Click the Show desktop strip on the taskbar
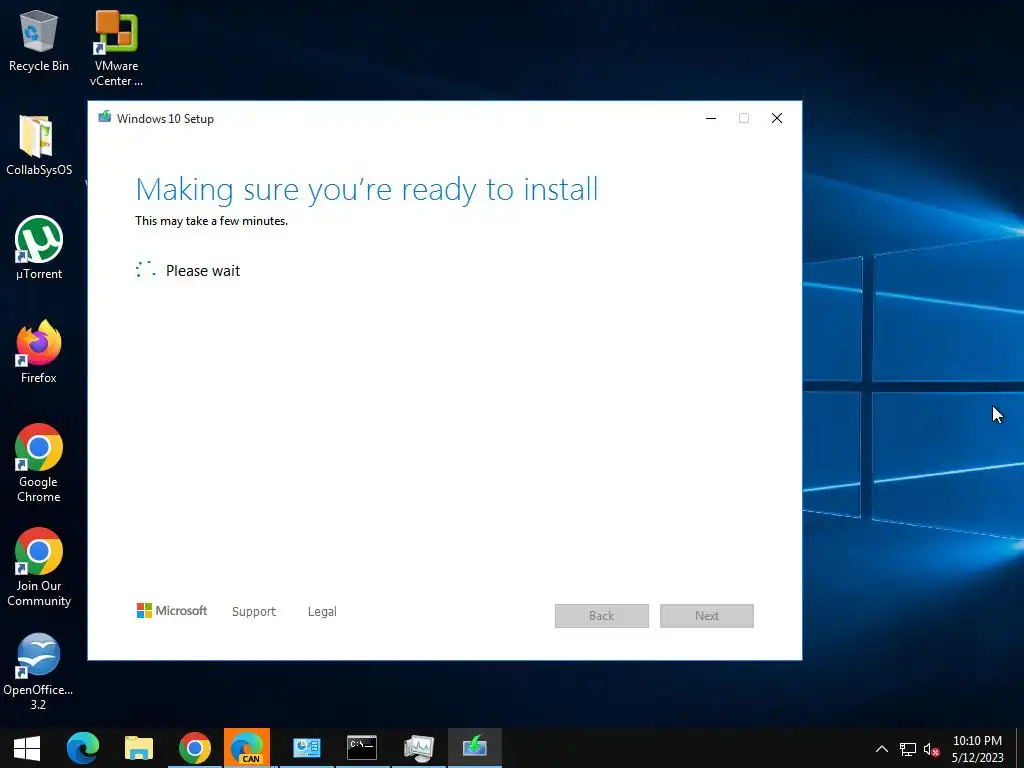The width and height of the screenshot is (1024, 768). [x=1020, y=748]
